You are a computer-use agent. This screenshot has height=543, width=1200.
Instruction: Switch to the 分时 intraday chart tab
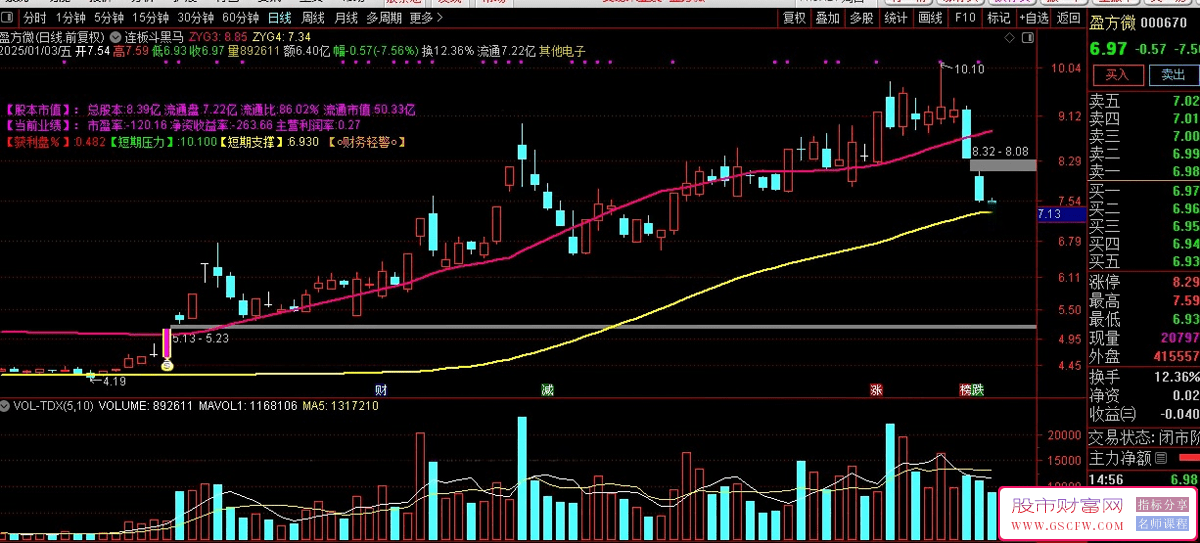34,18
